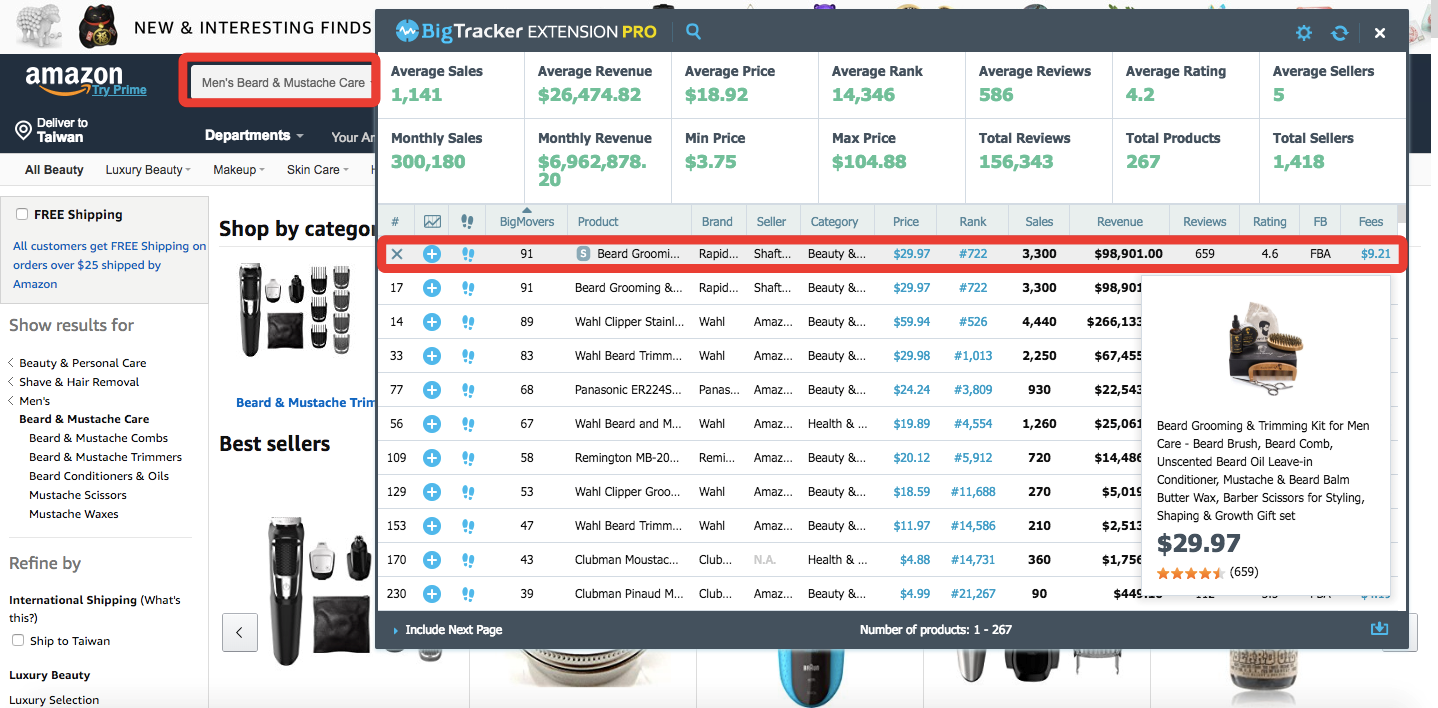Sort by the Sales column header
The width and height of the screenshot is (1438, 708).
(x=1039, y=222)
